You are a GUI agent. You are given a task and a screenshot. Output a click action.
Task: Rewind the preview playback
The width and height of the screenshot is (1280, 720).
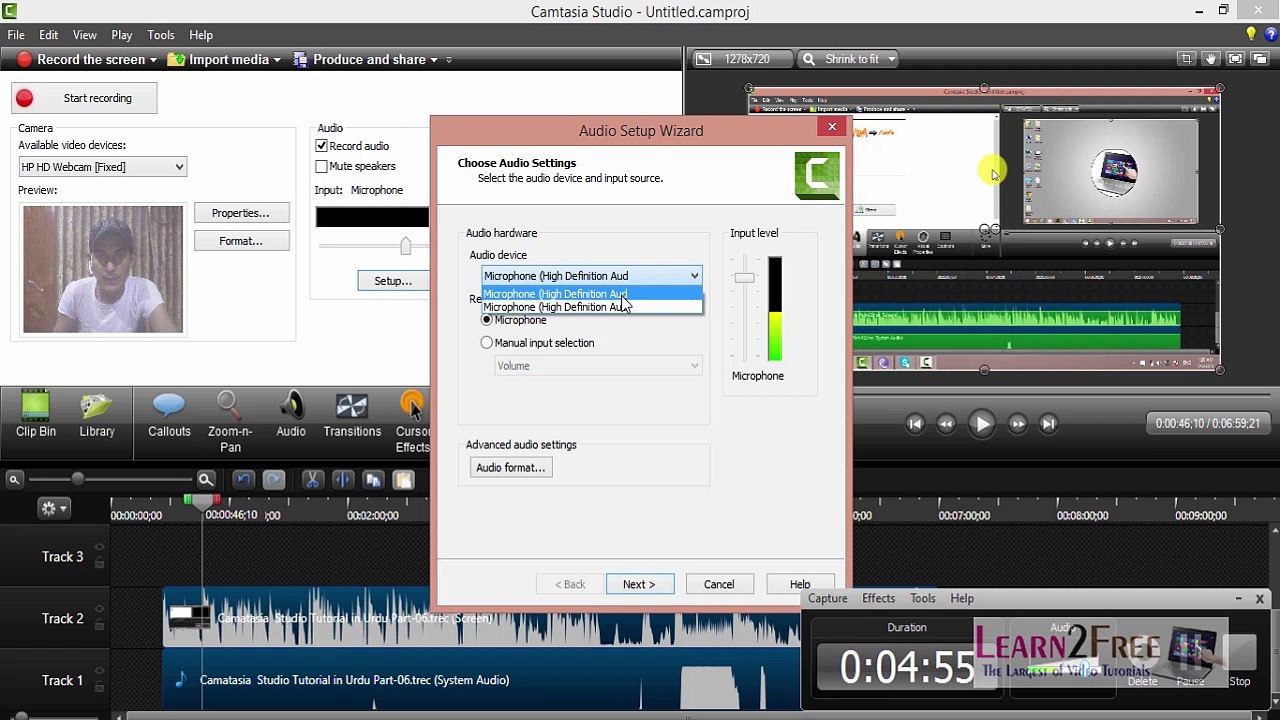946,424
